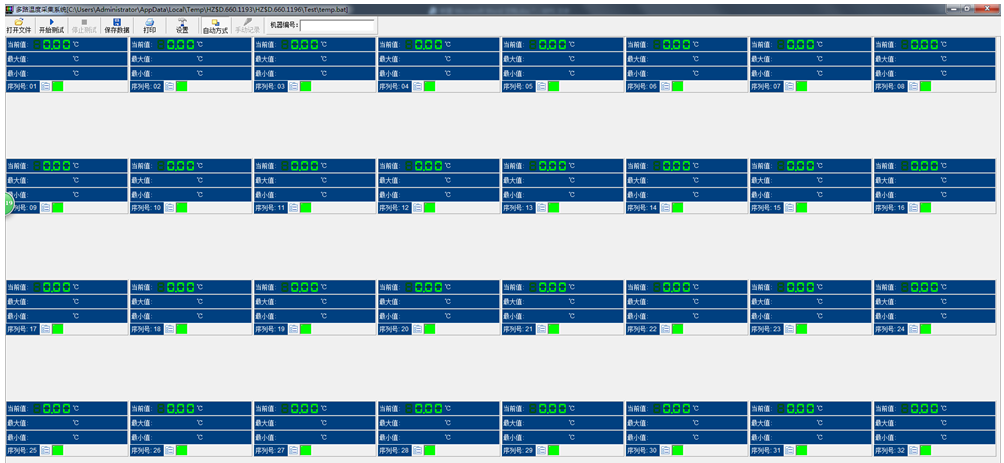The image size is (1004, 463).
Task: Click the 打开文件 (Open File) toolbar icon
Action: 18,25
